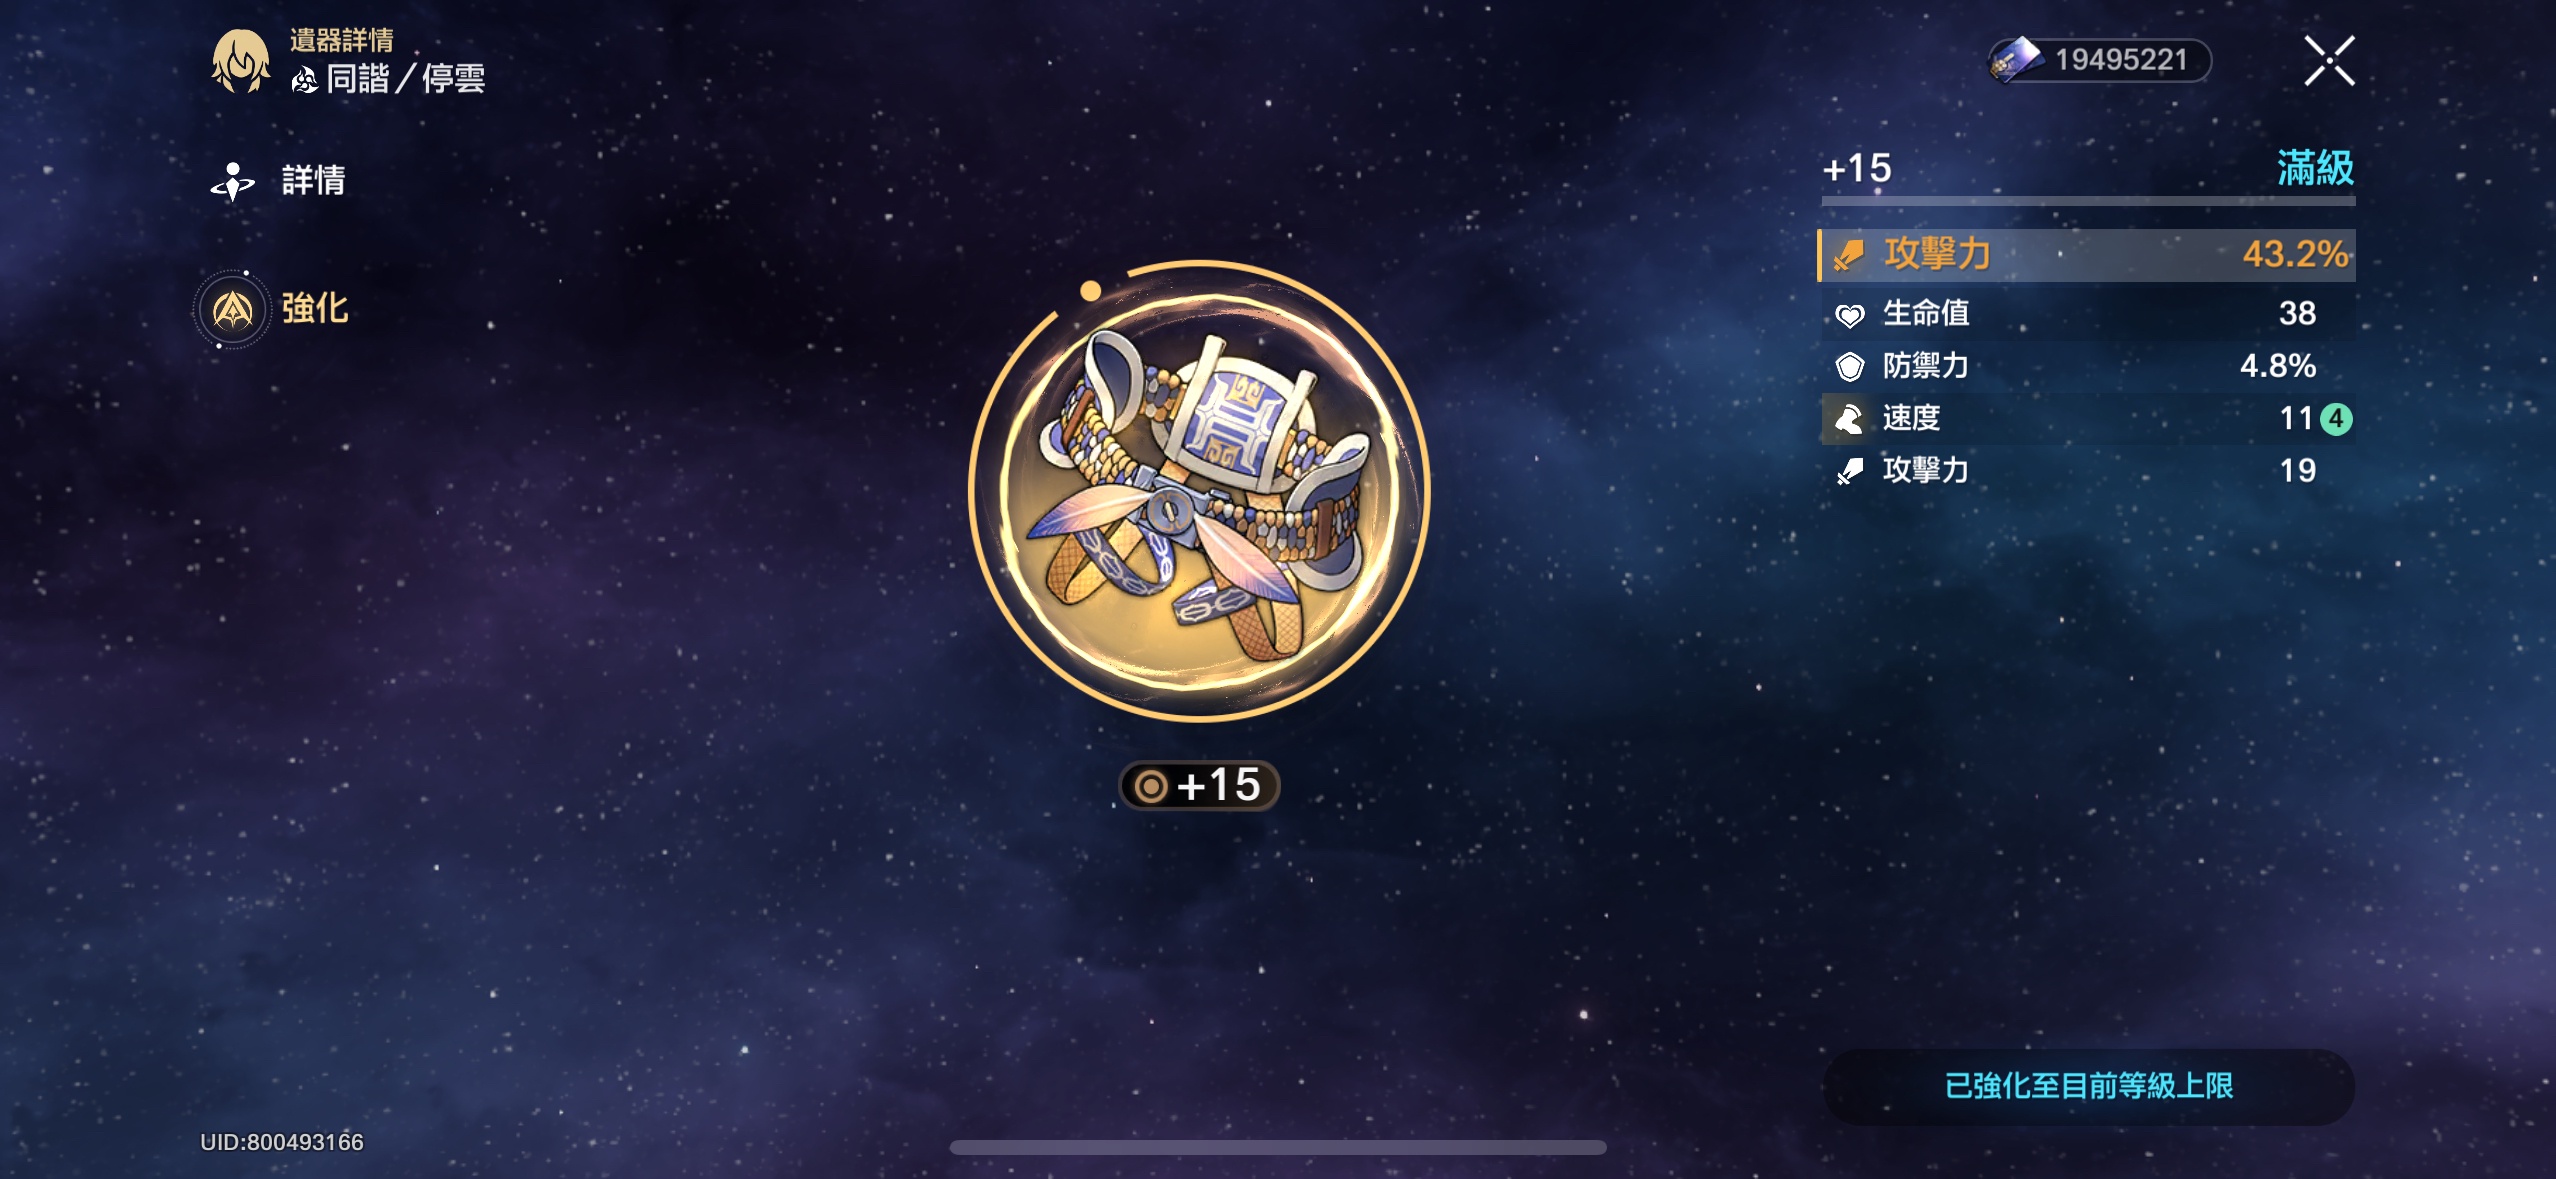The height and width of the screenshot is (1179, 2556).
Task: Switch to the 強化 enhance tab
Action: click(273, 309)
